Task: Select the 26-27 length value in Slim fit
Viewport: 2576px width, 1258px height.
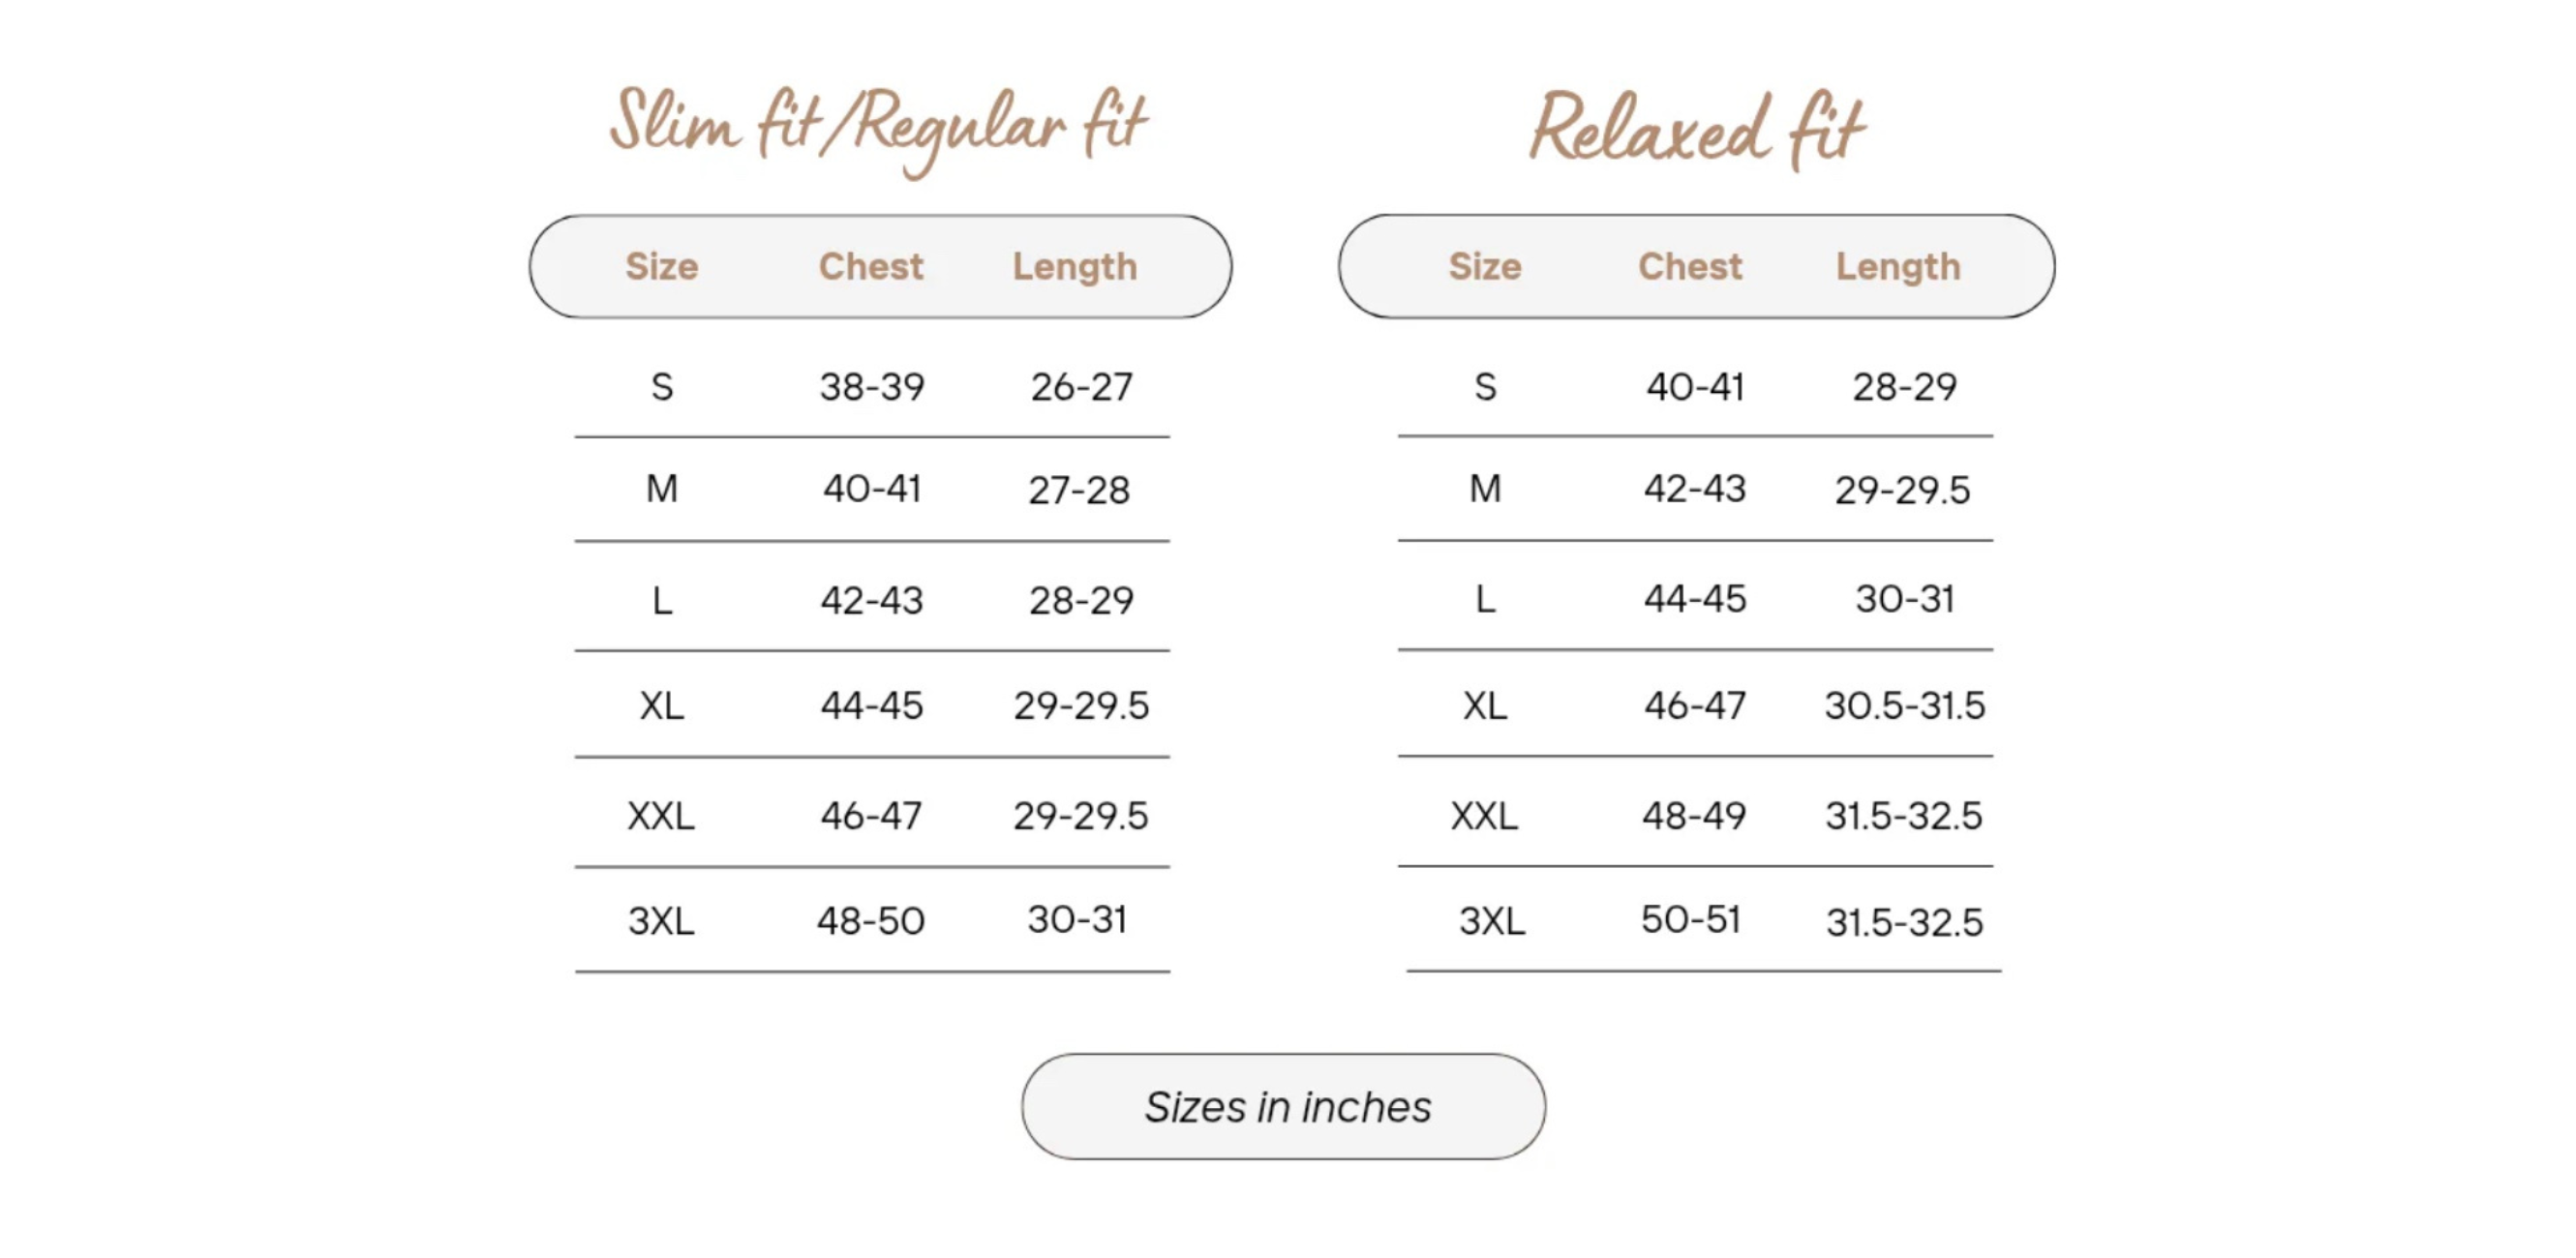Action: pos(1081,387)
